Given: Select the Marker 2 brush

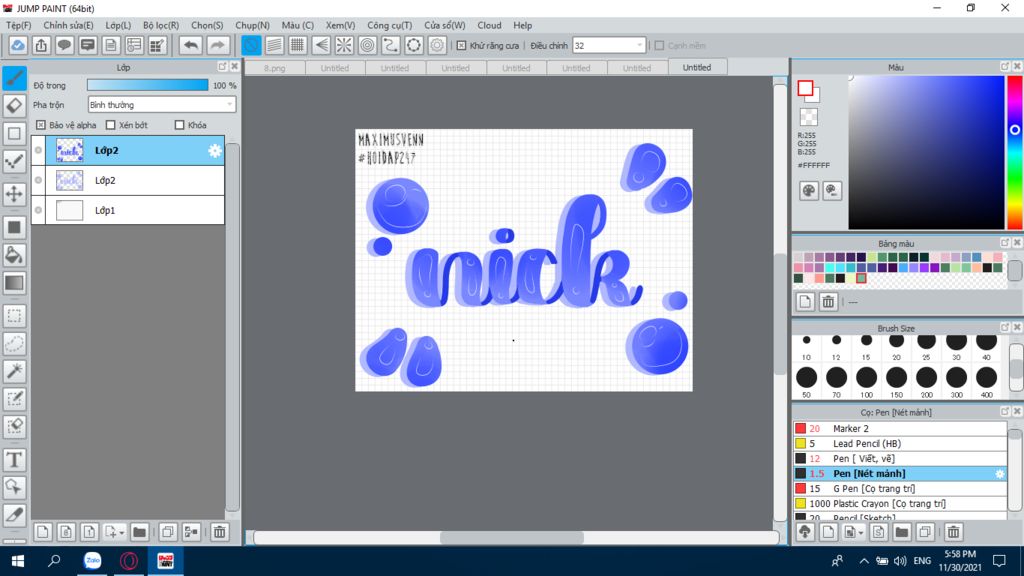Looking at the screenshot, I should pyautogui.click(x=900, y=428).
